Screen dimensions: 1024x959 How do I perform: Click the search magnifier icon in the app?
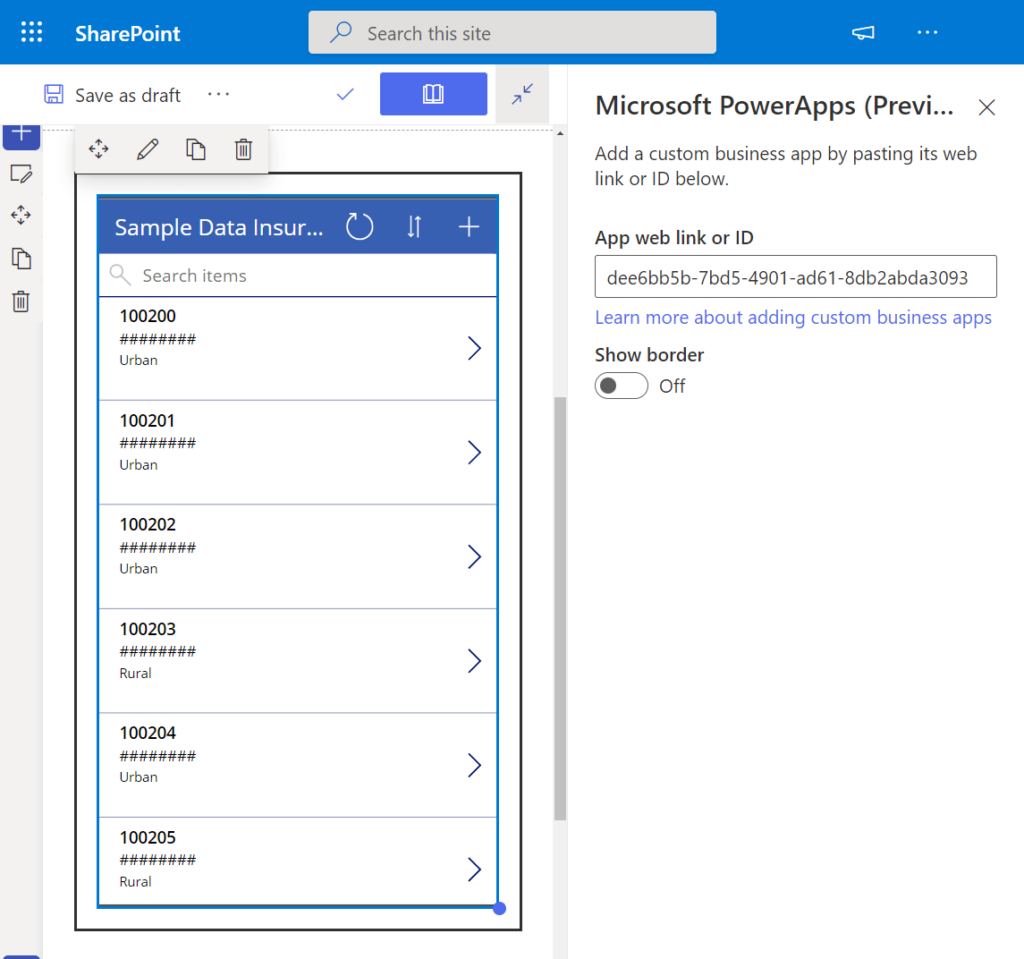click(x=120, y=275)
